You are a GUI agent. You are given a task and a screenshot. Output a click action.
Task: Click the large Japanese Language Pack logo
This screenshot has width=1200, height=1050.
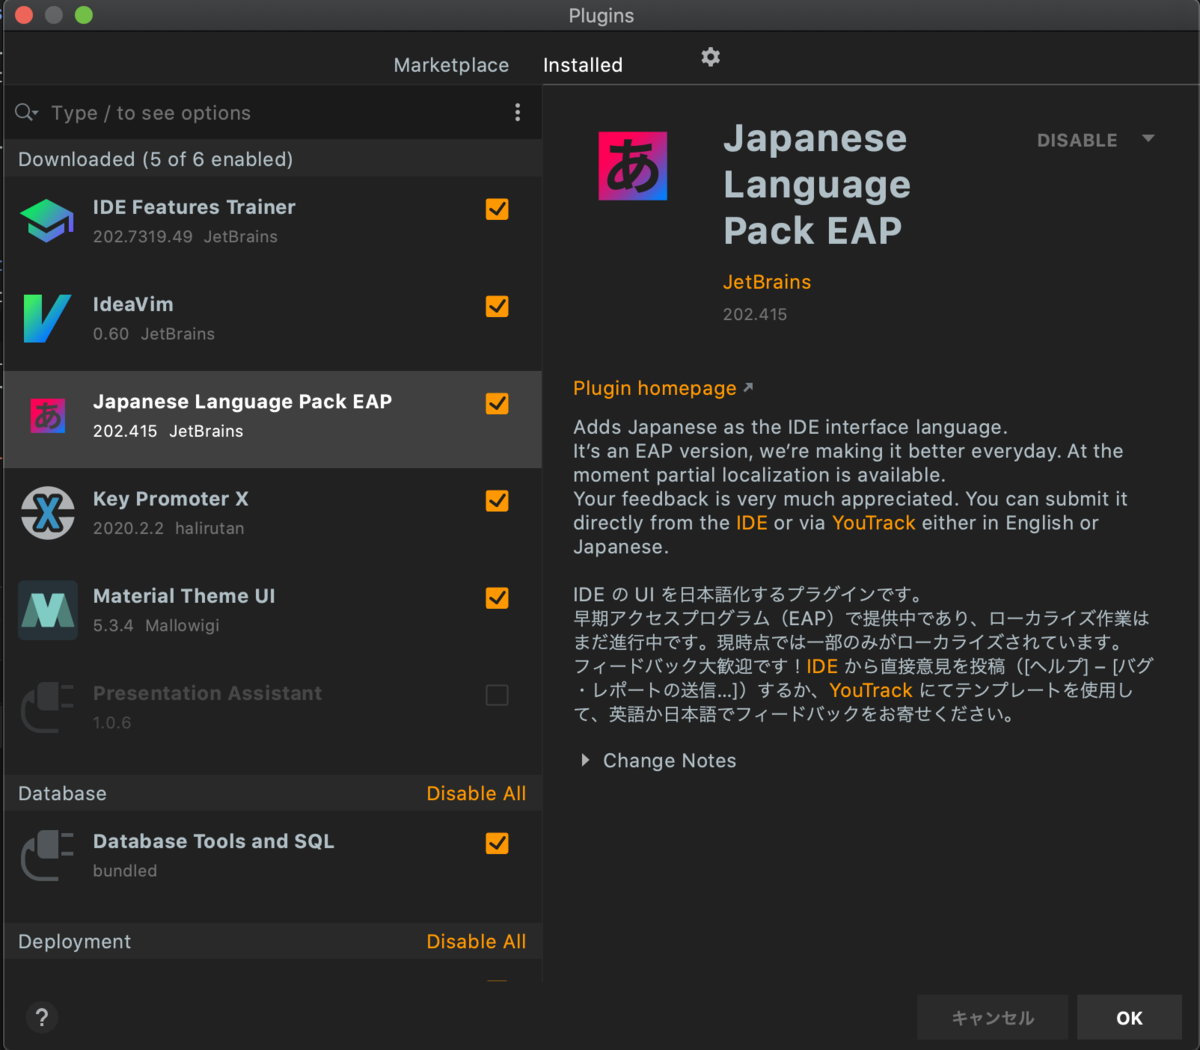click(633, 166)
